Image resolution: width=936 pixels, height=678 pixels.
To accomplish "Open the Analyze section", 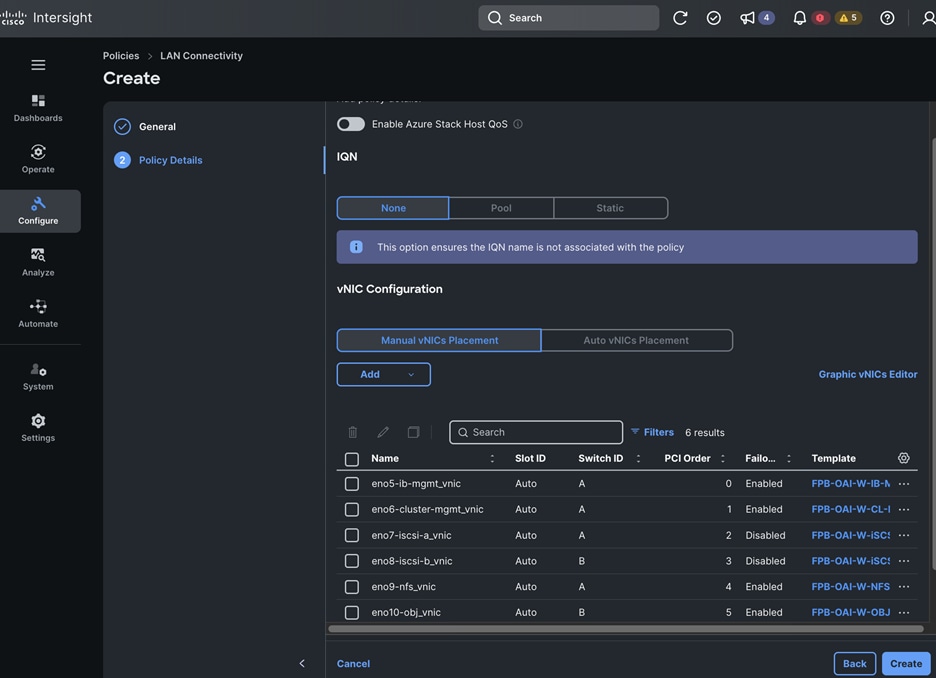I will (38, 263).
